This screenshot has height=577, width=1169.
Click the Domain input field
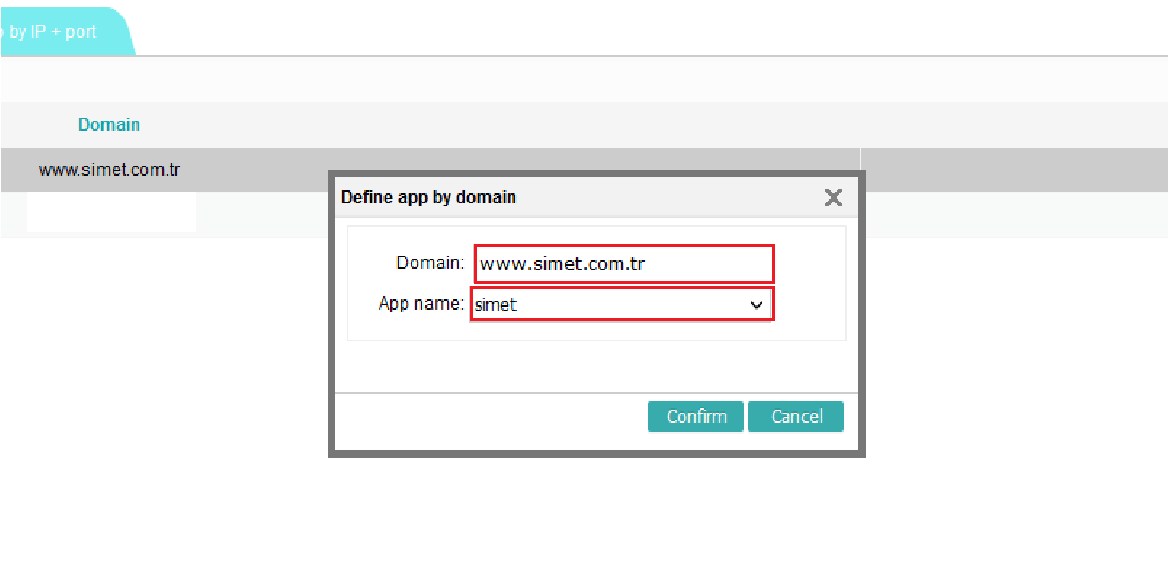[x=623, y=265]
